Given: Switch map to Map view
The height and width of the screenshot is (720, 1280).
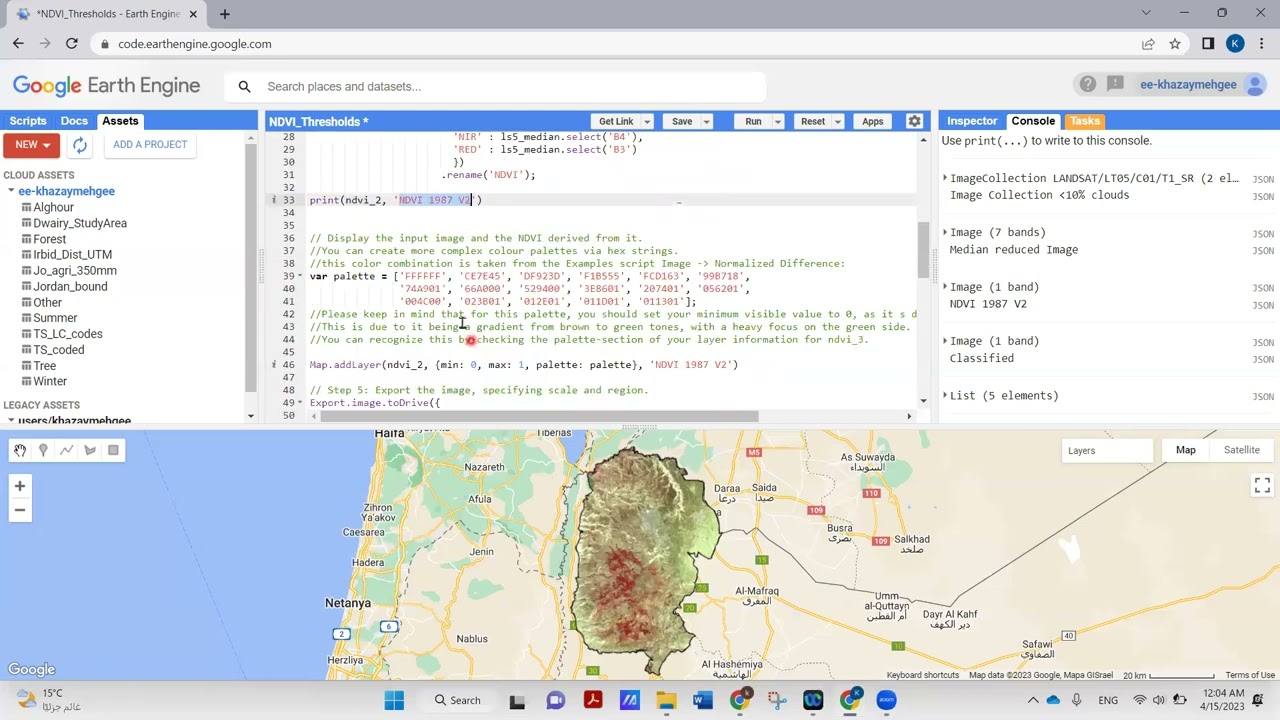Looking at the screenshot, I should [x=1185, y=450].
